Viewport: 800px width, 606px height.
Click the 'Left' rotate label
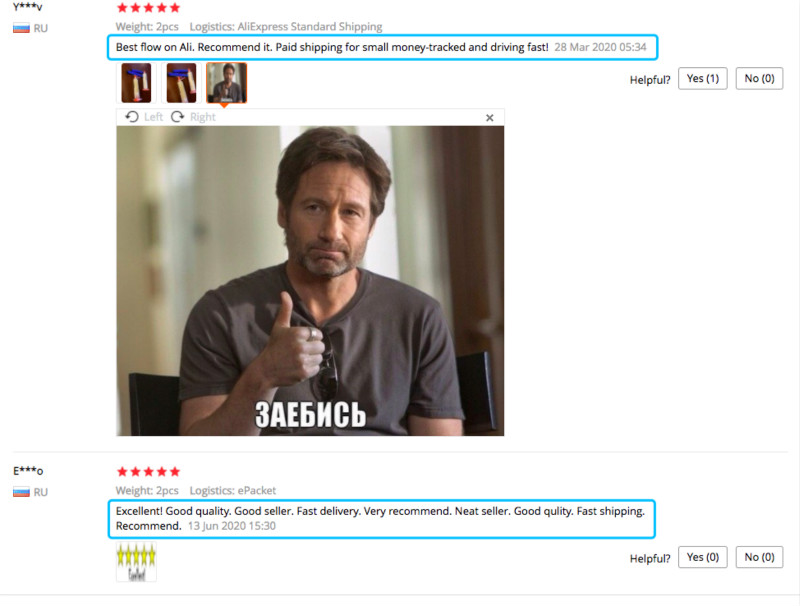click(x=153, y=117)
